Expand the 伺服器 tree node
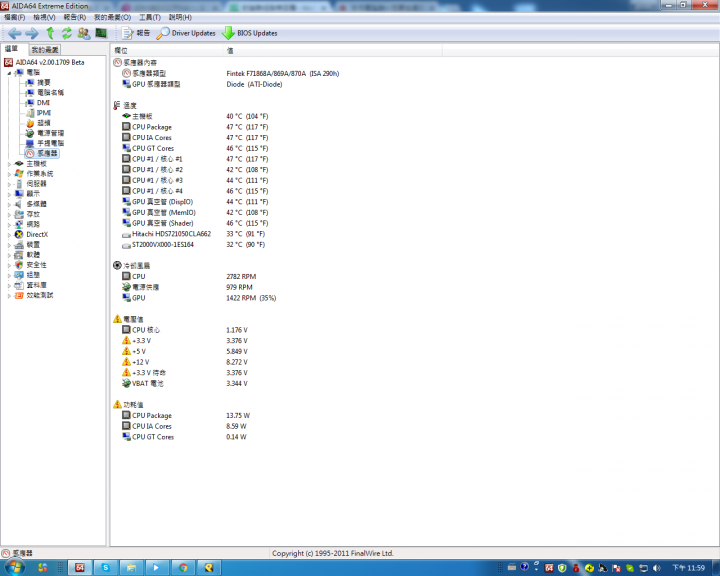This screenshot has height=576, width=720. 9,184
